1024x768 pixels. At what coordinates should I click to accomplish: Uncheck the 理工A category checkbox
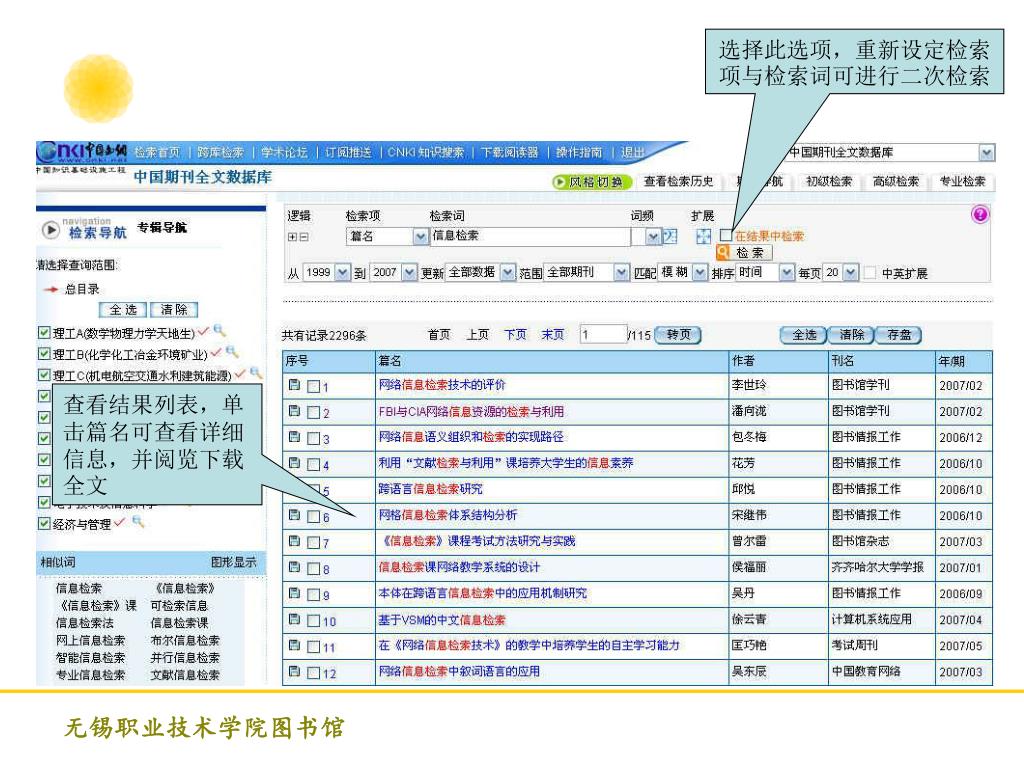44,333
